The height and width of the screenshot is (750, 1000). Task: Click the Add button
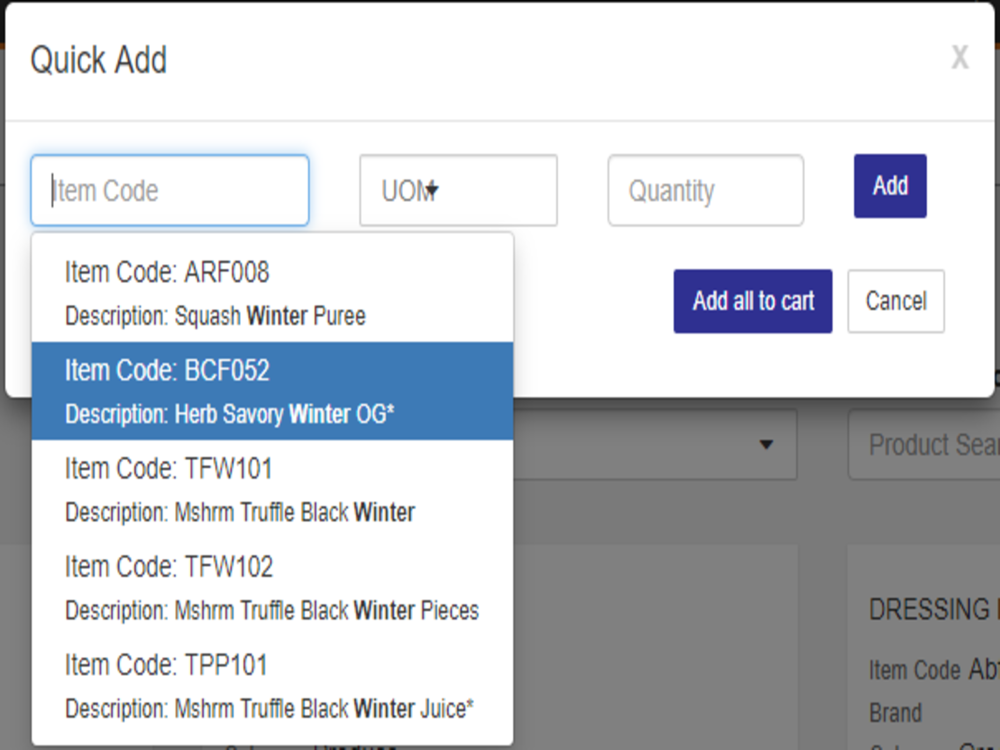[x=890, y=186]
